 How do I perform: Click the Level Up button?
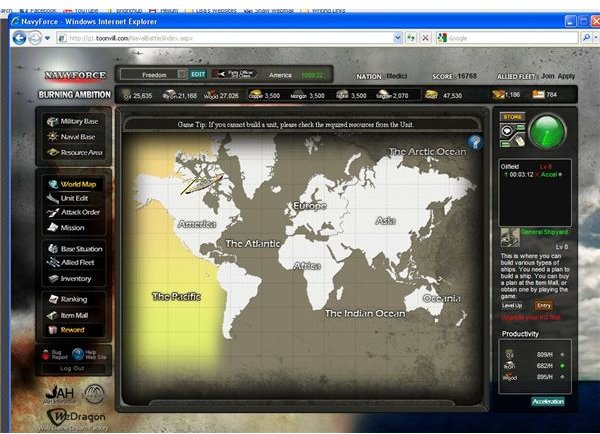coord(512,305)
